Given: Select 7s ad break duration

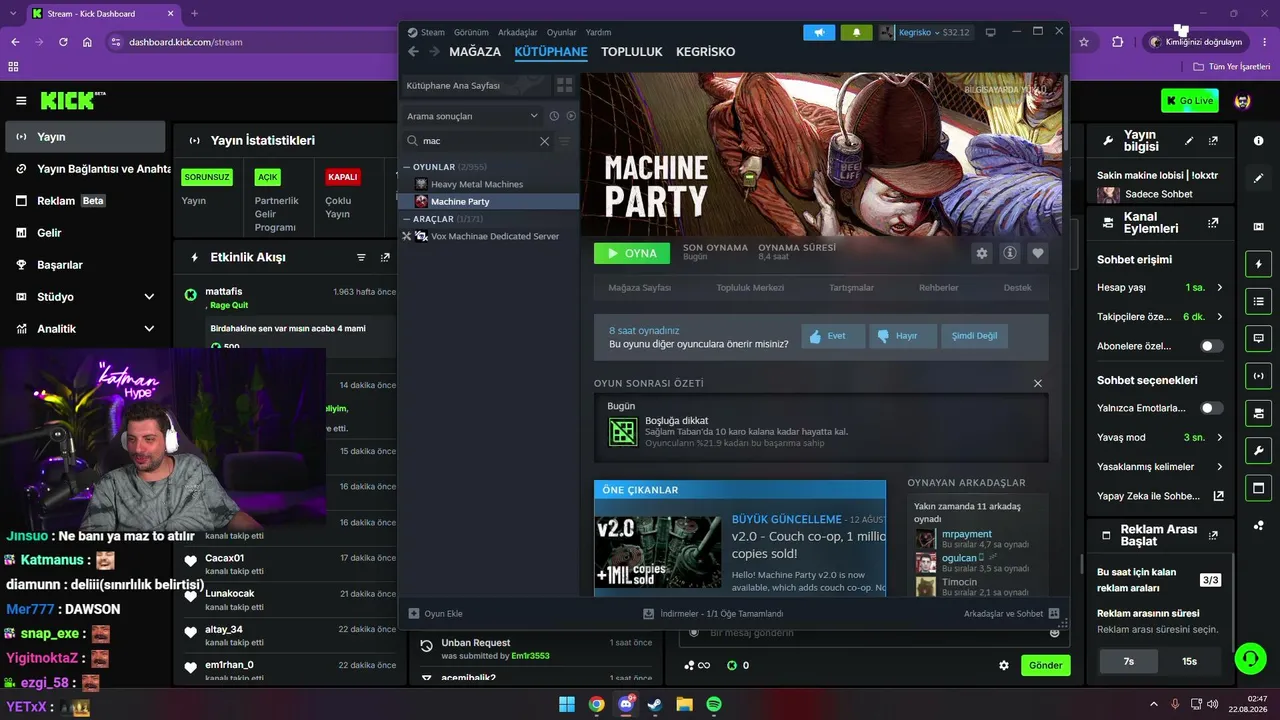Looking at the screenshot, I should [1129, 661].
